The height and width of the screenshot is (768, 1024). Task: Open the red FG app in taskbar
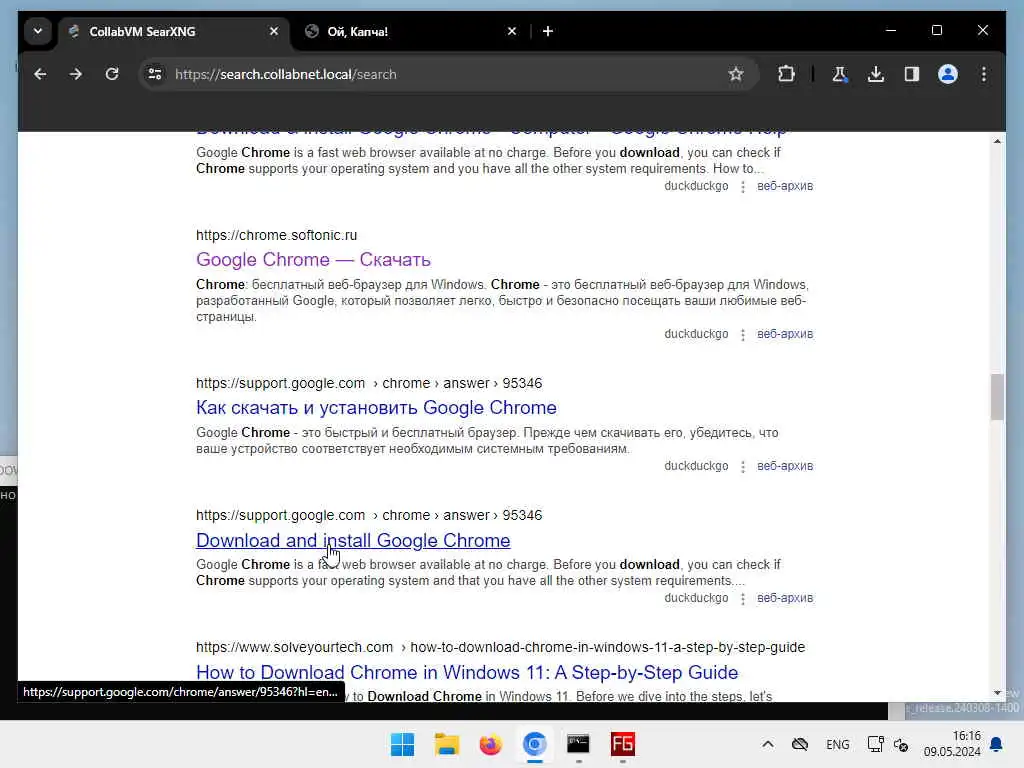pos(622,744)
